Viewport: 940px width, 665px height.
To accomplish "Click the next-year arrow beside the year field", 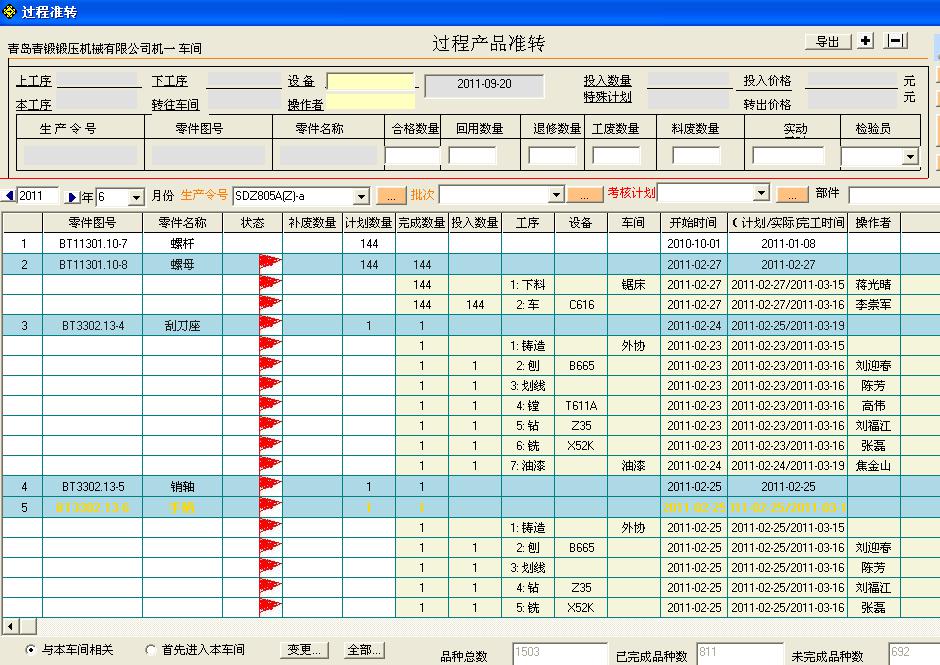I will click(x=71, y=195).
